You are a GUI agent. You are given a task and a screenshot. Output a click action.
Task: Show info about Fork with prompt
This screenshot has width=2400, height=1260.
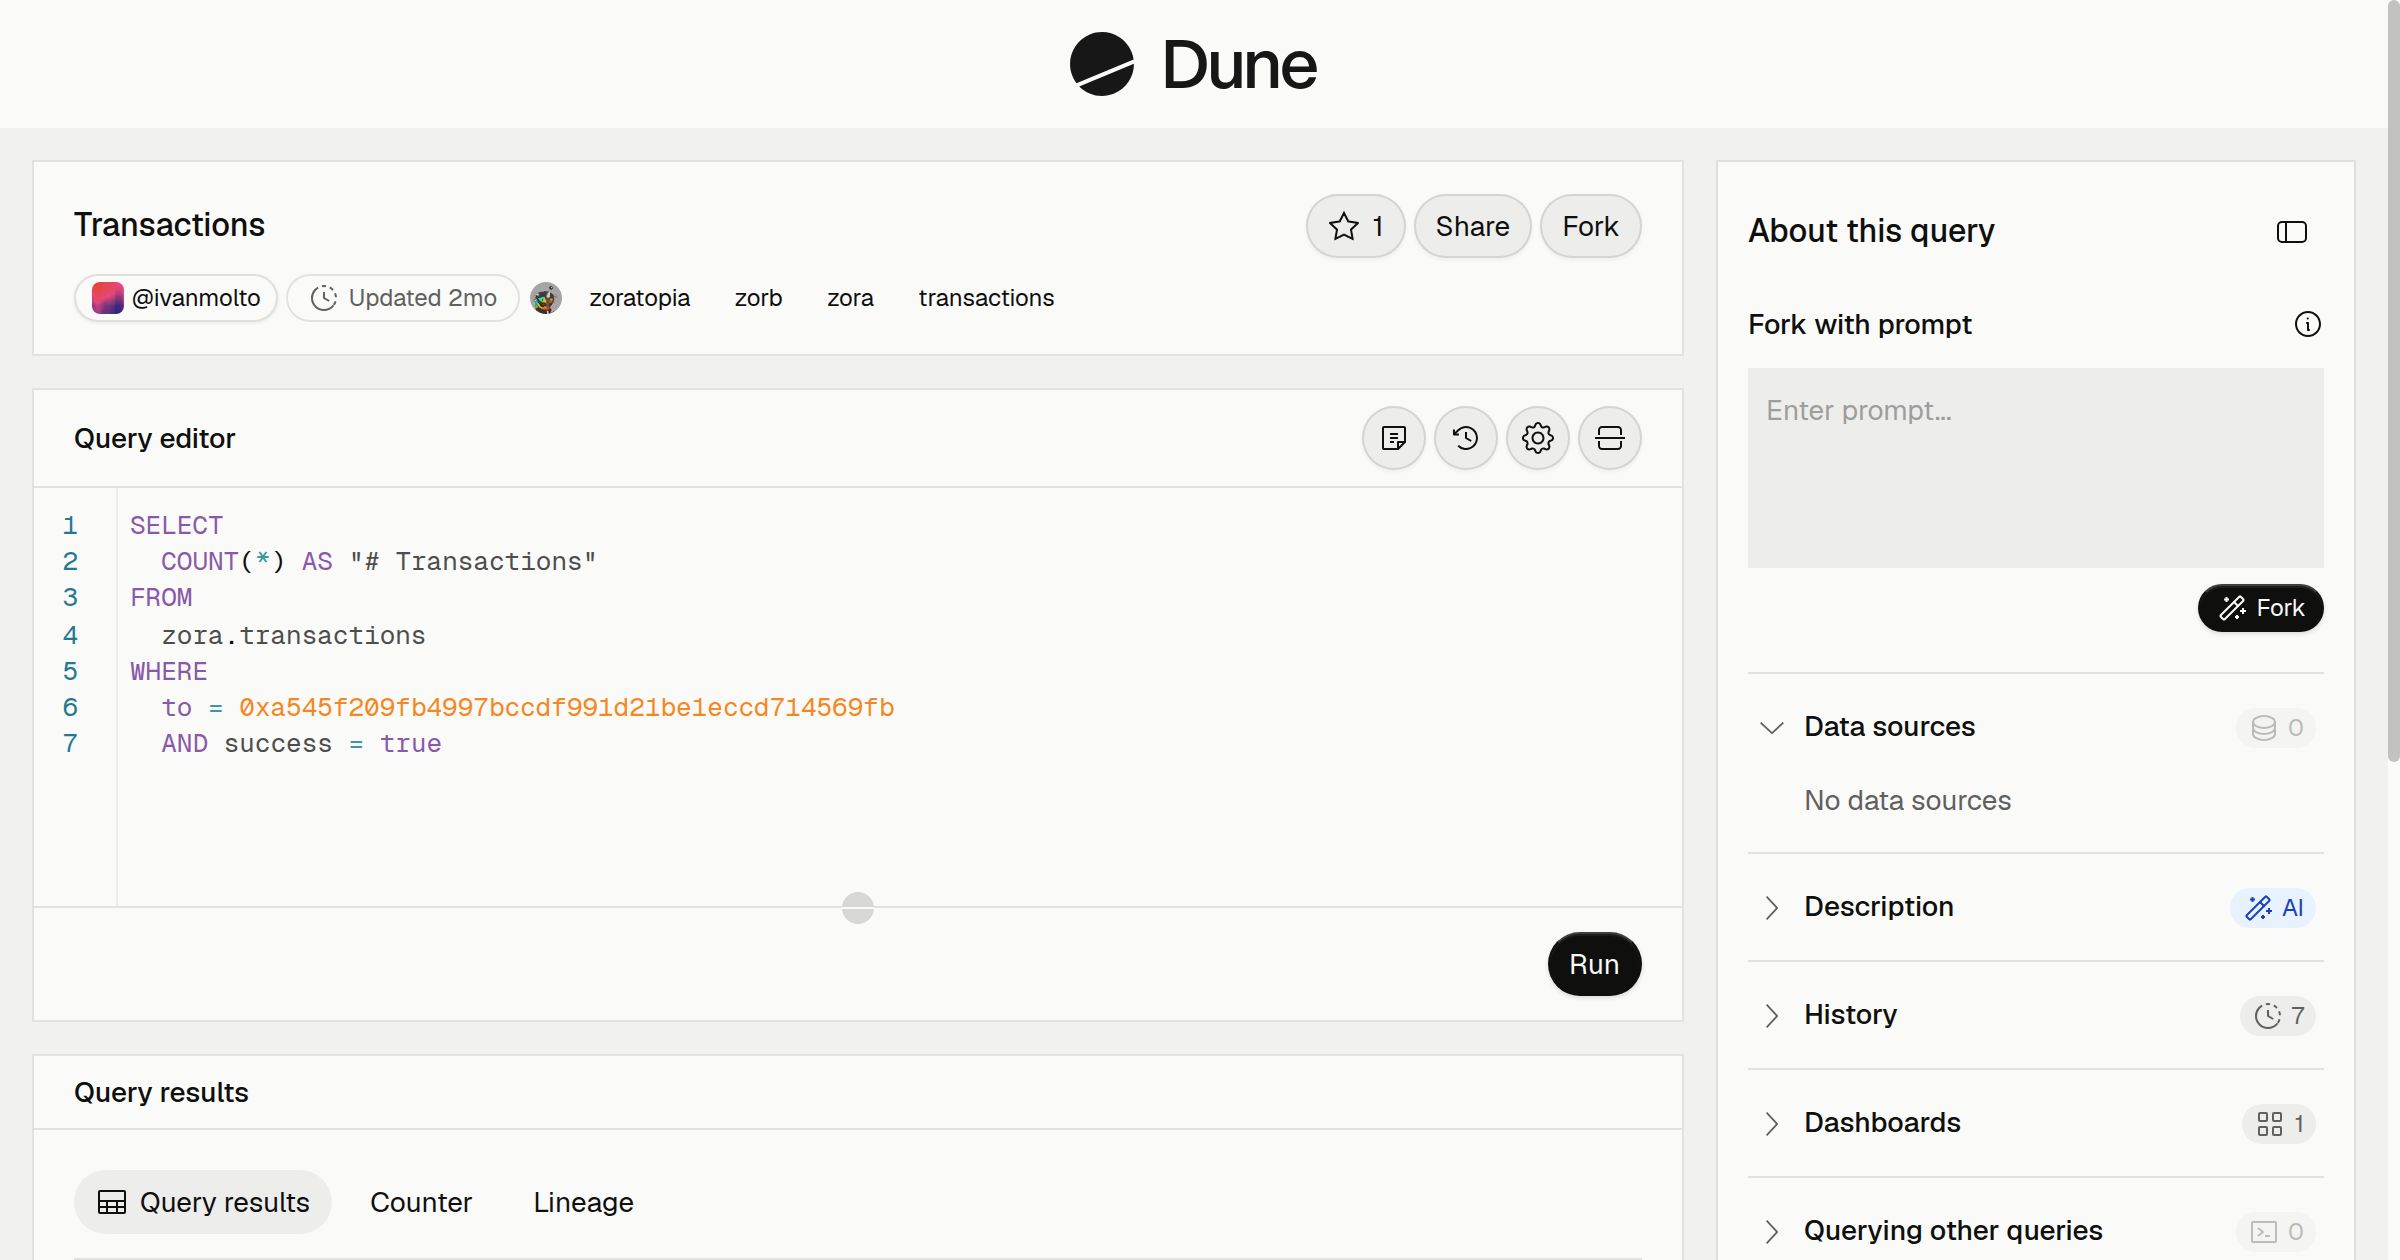pyautogui.click(x=2307, y=324)
